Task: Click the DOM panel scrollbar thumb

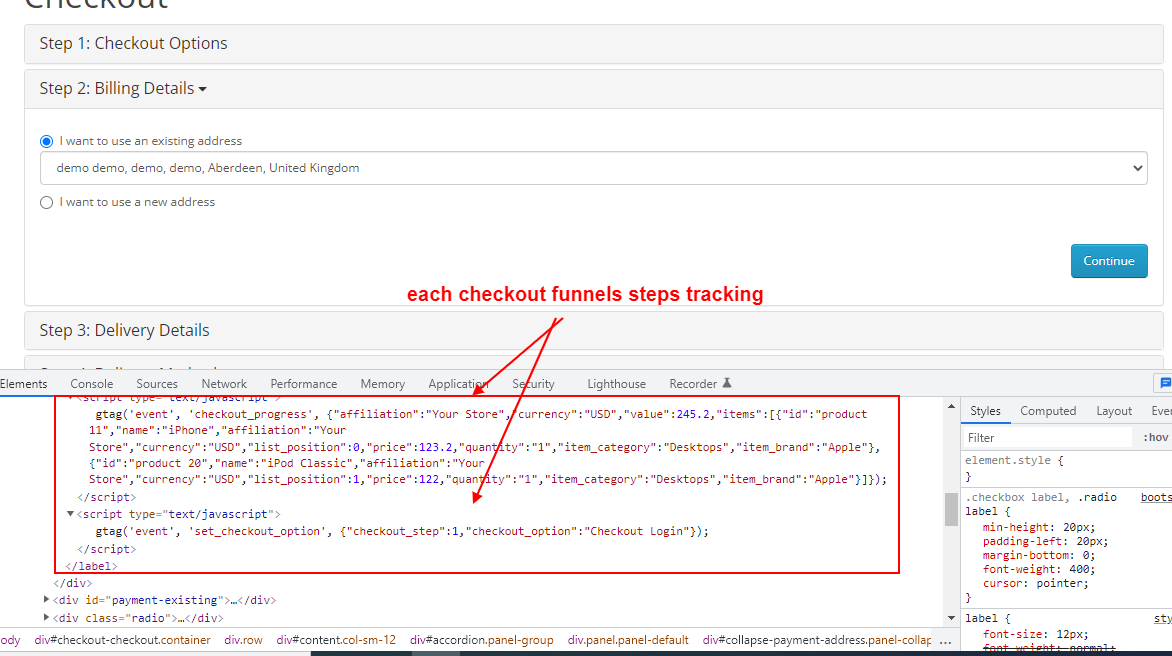Action: click(x=951, y=510)
